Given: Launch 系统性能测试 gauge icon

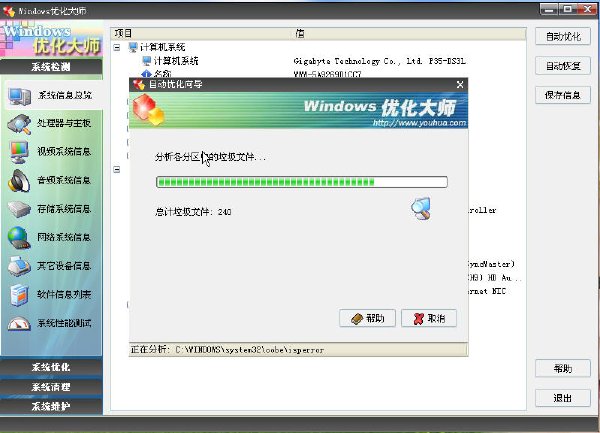Looking at the screenshot, I should click(19, 324).
